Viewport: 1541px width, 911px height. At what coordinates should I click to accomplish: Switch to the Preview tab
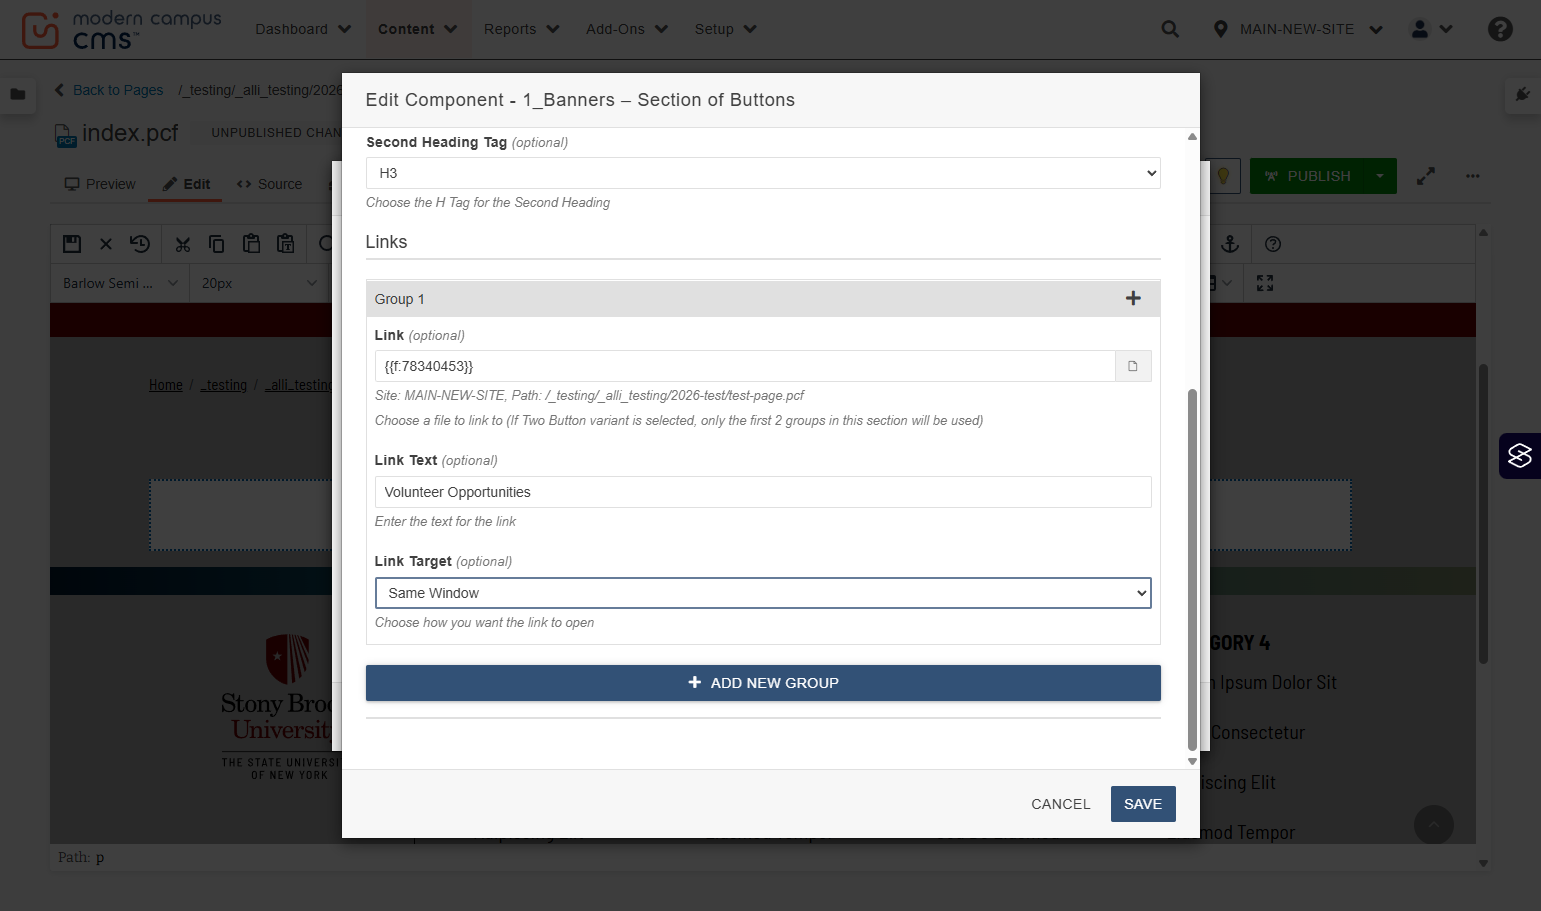[x=100, y=184]
